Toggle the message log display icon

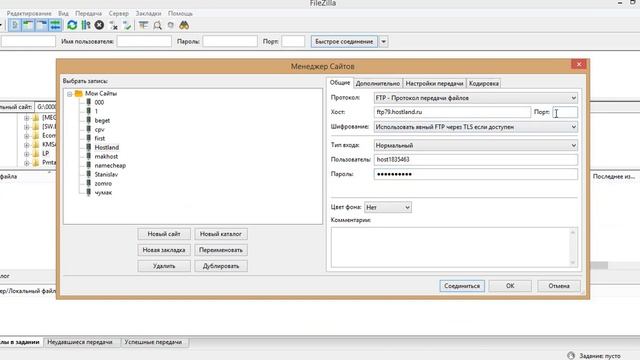[15, 25]
